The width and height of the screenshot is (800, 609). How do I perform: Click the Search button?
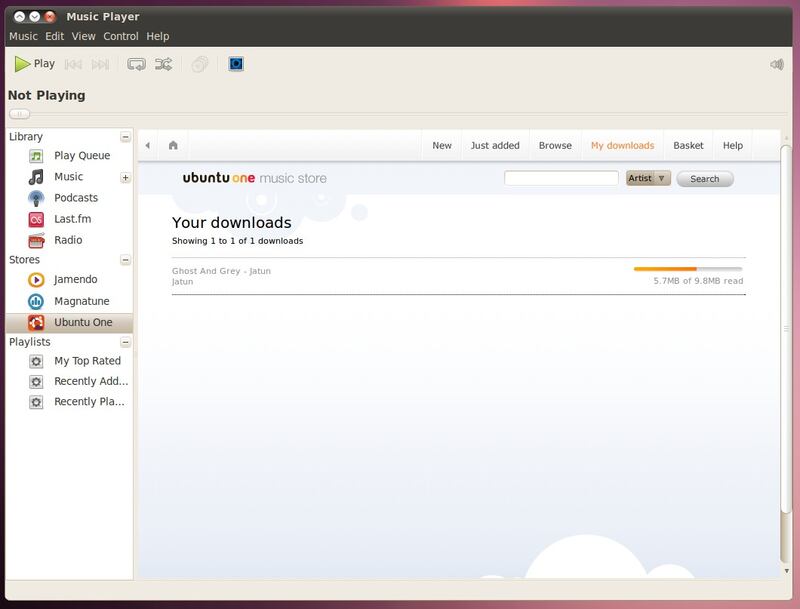[704, 179]
